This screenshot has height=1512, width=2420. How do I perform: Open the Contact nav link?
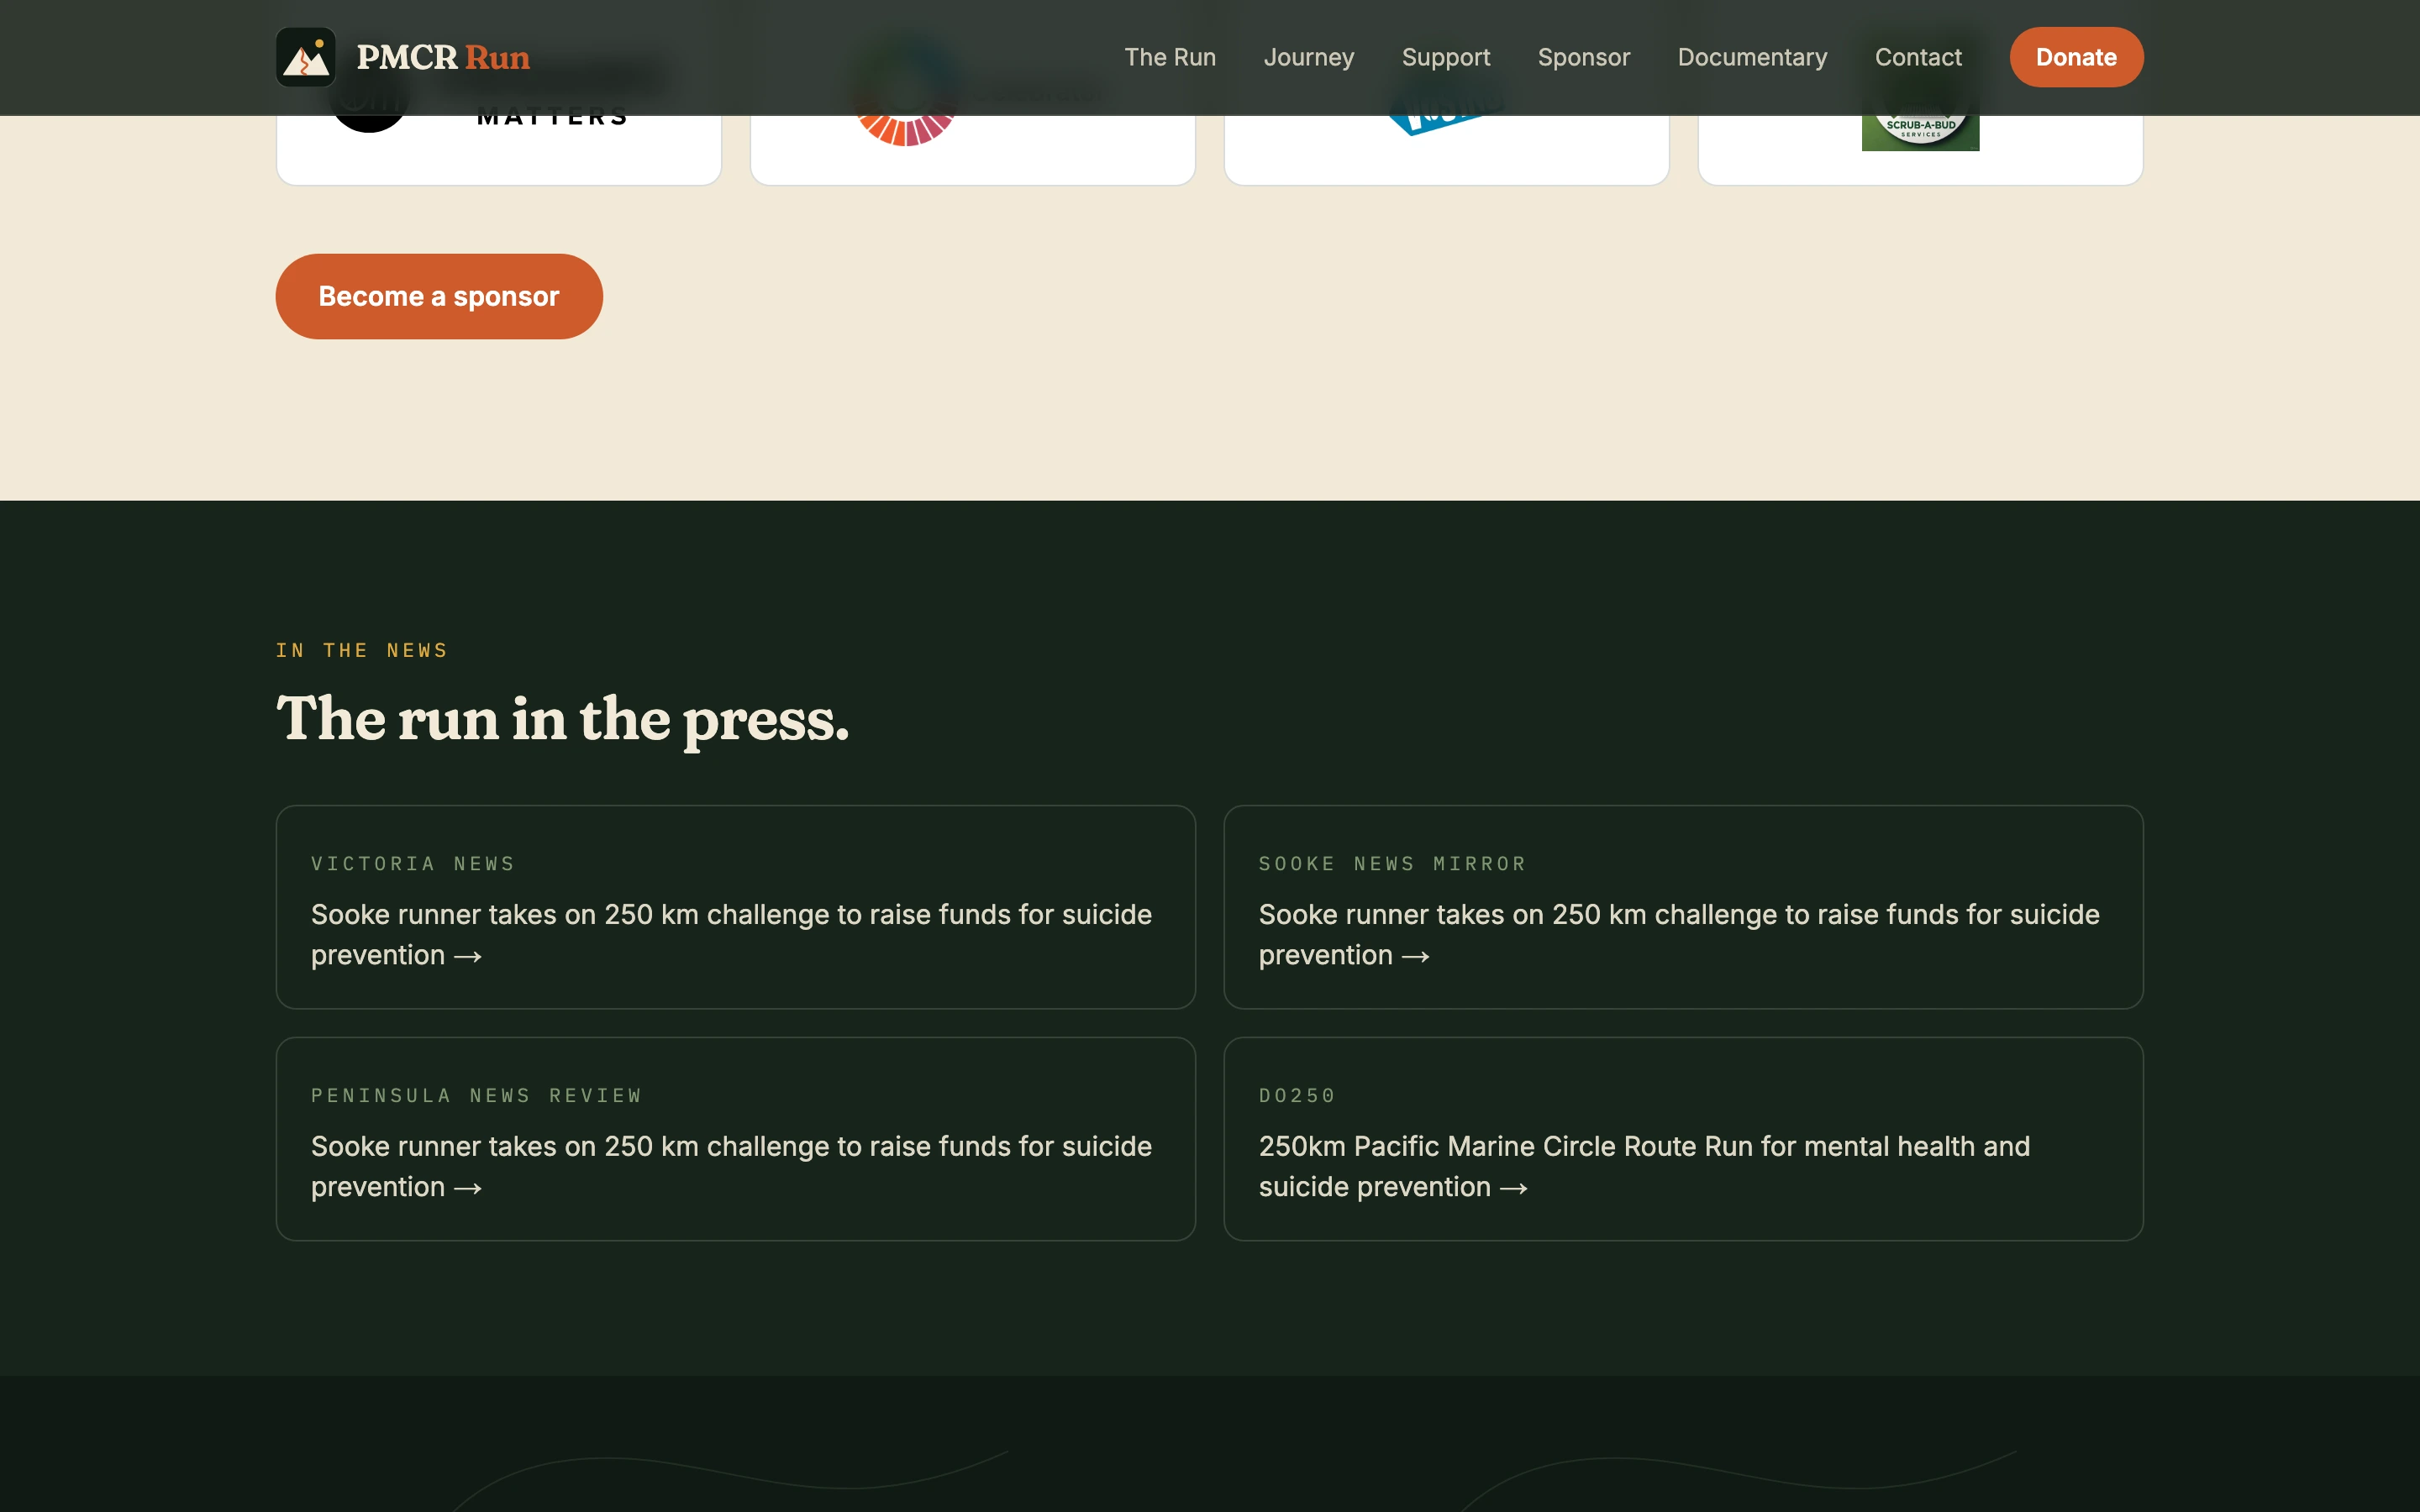pyautogui.click(x=1918, y=57)
